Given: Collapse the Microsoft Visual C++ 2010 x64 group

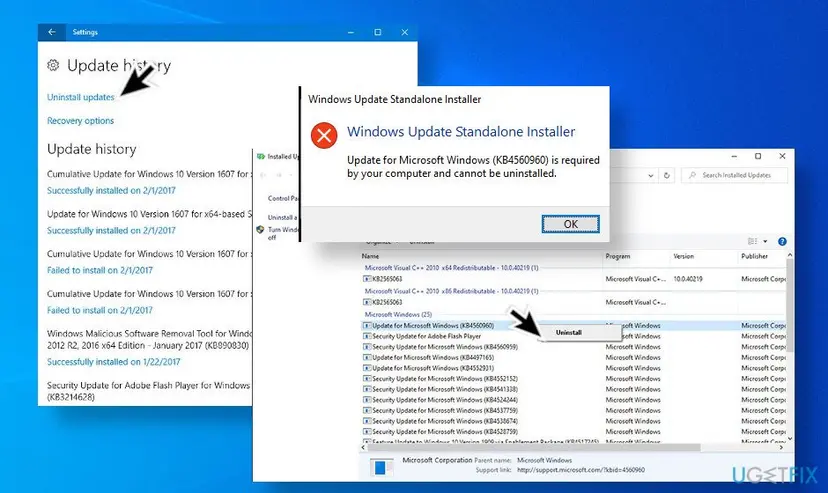Looking at the screenshot, I should [451, 268].
